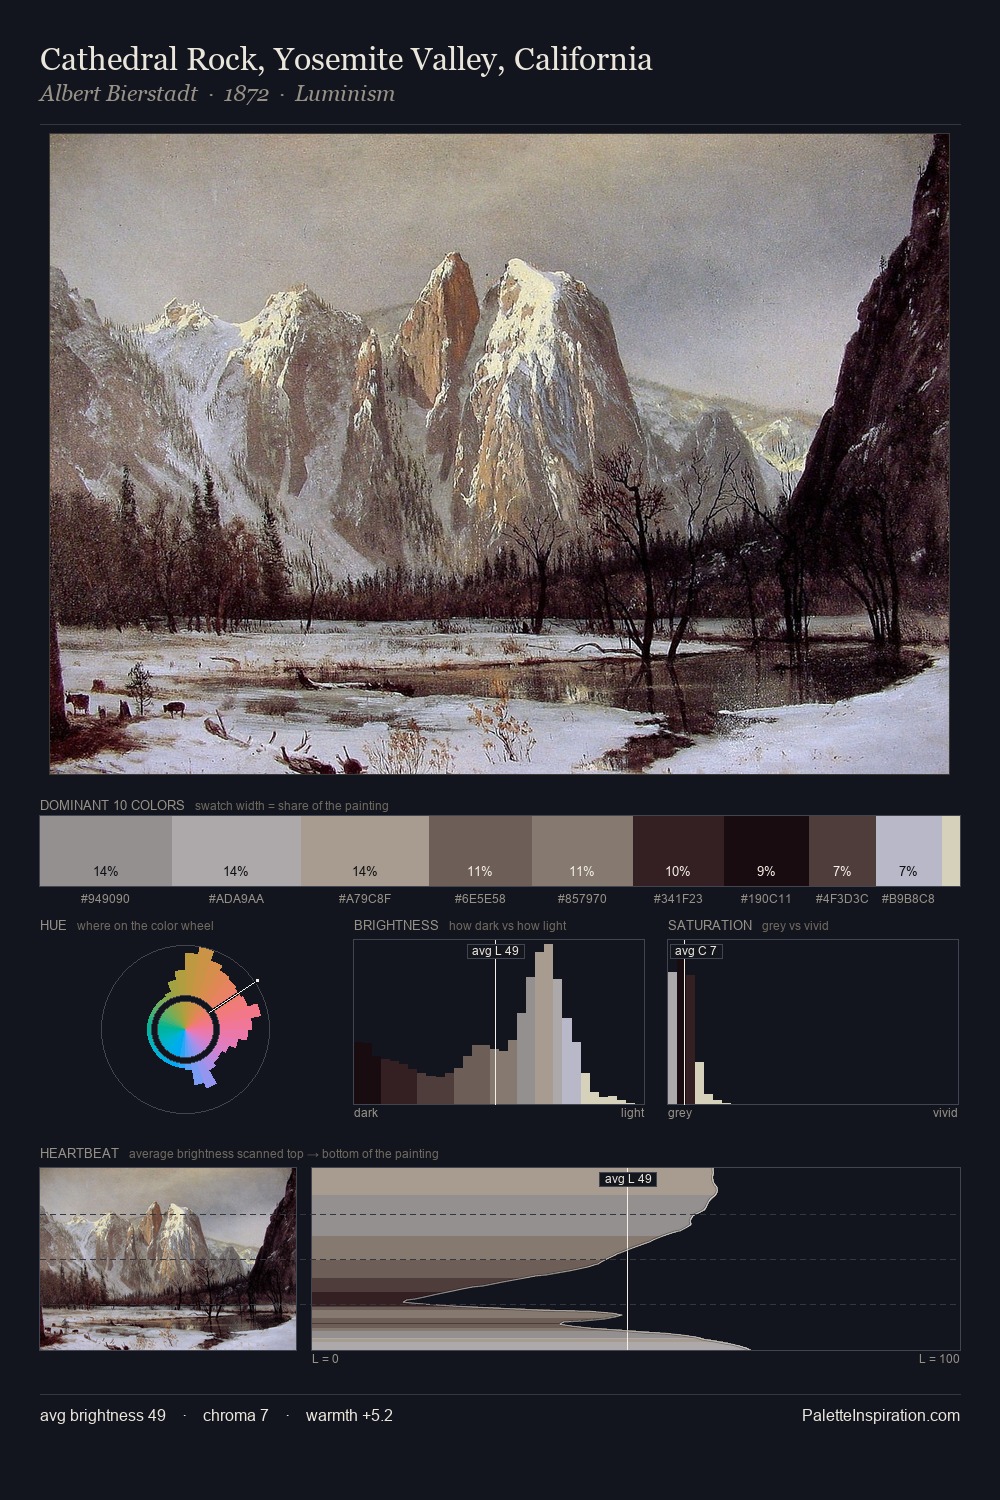
Task: Click the heartbeat brightness profile chart
Action: coord(636,1259)
